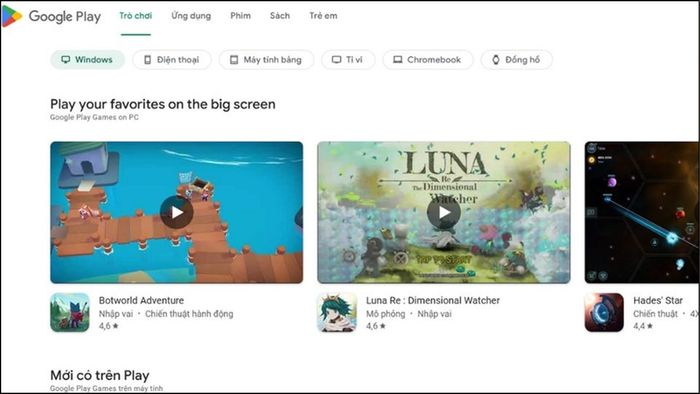The height and width of the screenshot is (394, 700).
Task: Click the 'Mới có trên Play' heading
Action: [x=100, y=375]
